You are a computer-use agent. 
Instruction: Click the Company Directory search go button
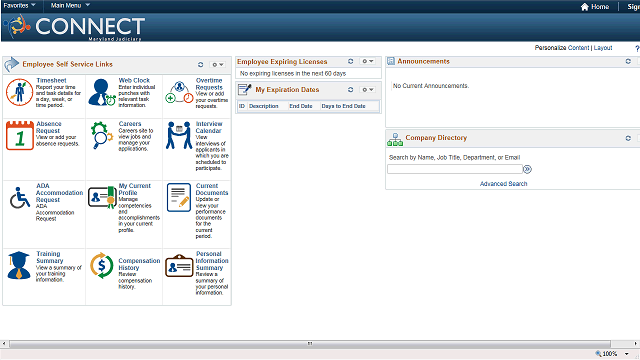[x=527, y=169]
